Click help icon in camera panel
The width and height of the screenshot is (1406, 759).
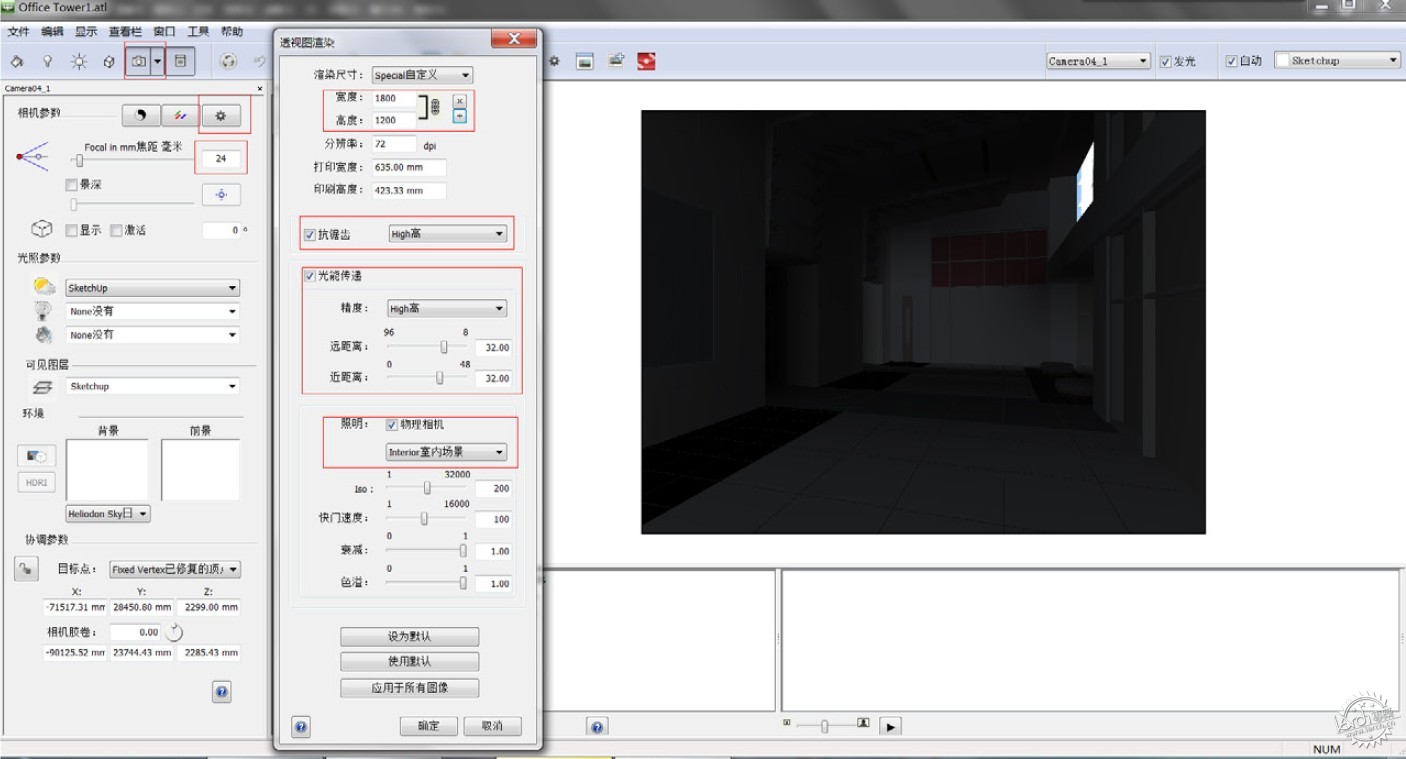[x=222, y=691]
